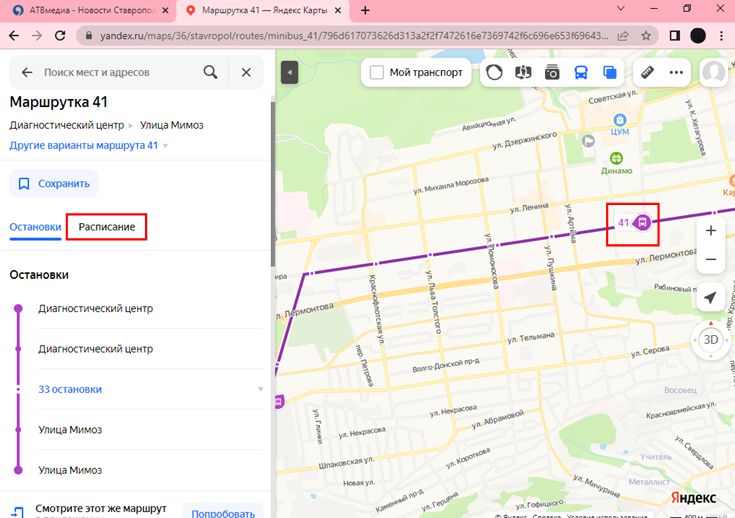Viewport: 735px width, 518px height.
Task: Click the route 41 bus marker on map
Action: point(643,222)
